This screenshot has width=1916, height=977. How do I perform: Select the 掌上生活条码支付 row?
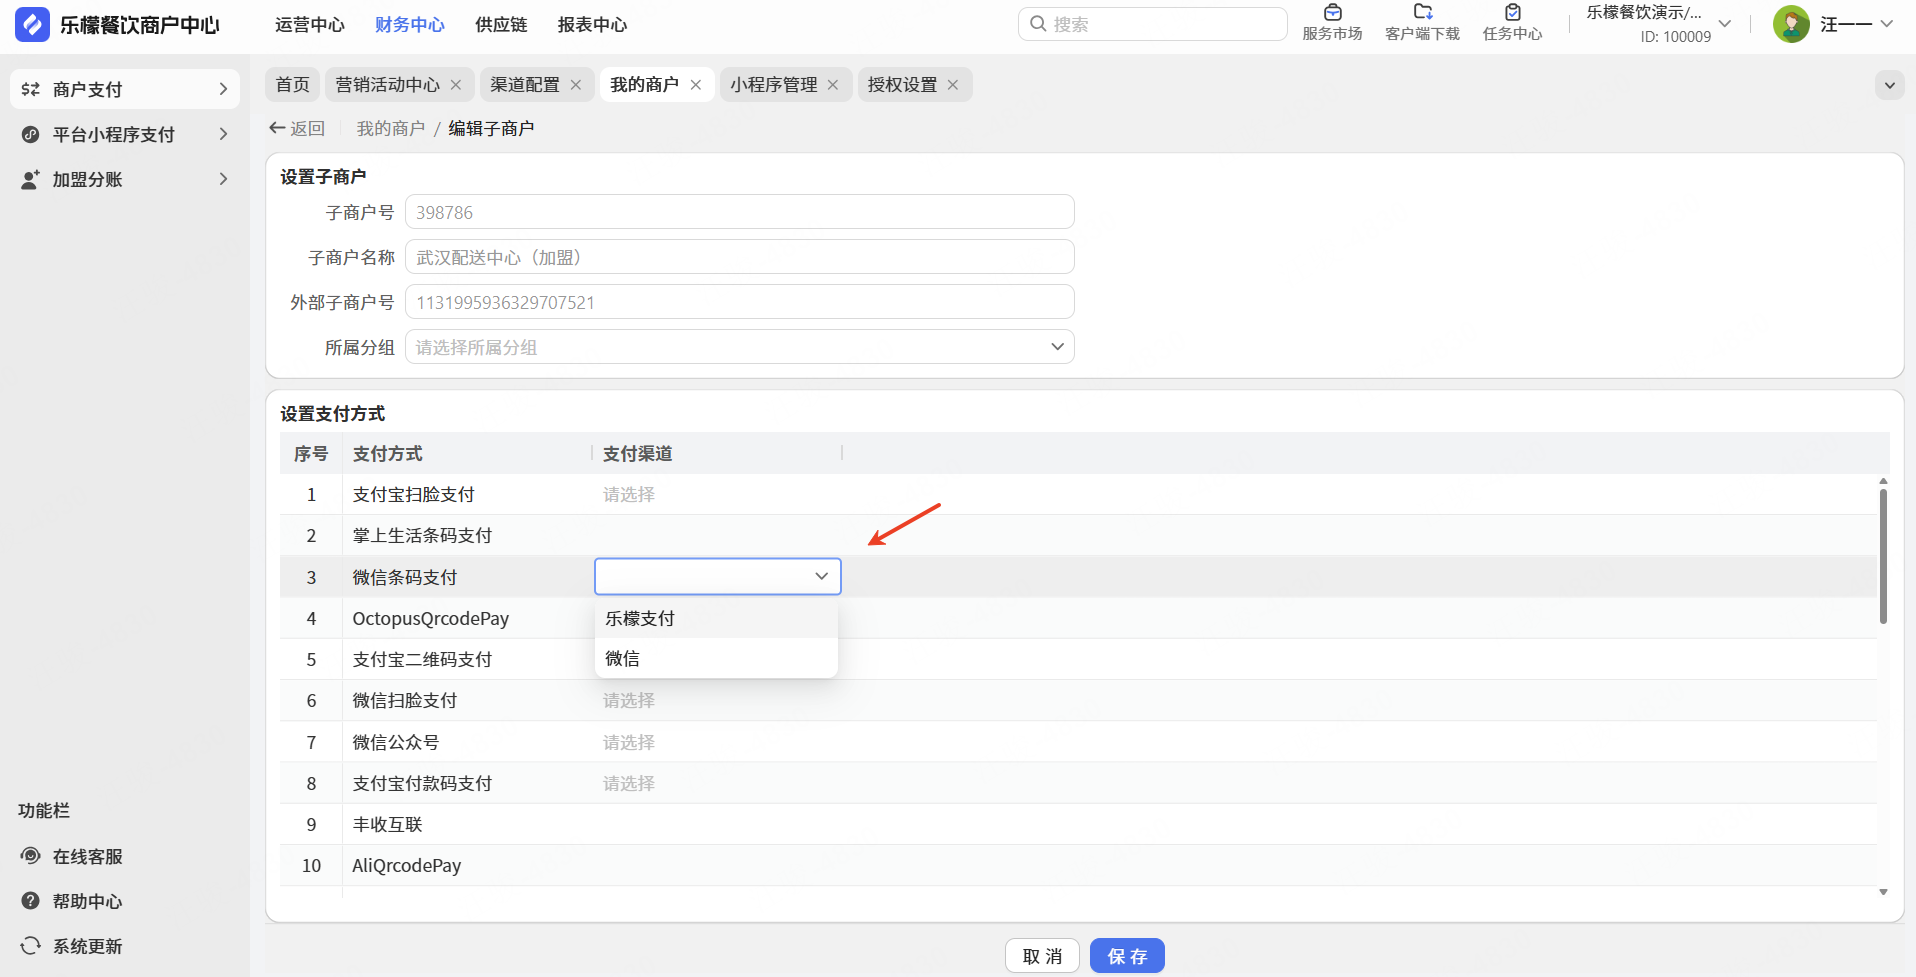pos(1078,535)
